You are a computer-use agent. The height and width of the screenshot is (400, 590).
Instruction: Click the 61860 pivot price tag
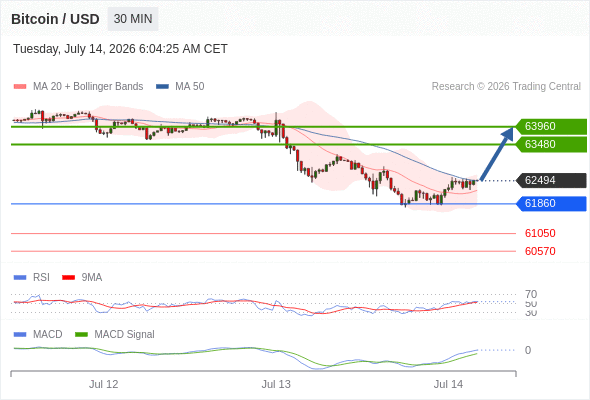point(551,204)
